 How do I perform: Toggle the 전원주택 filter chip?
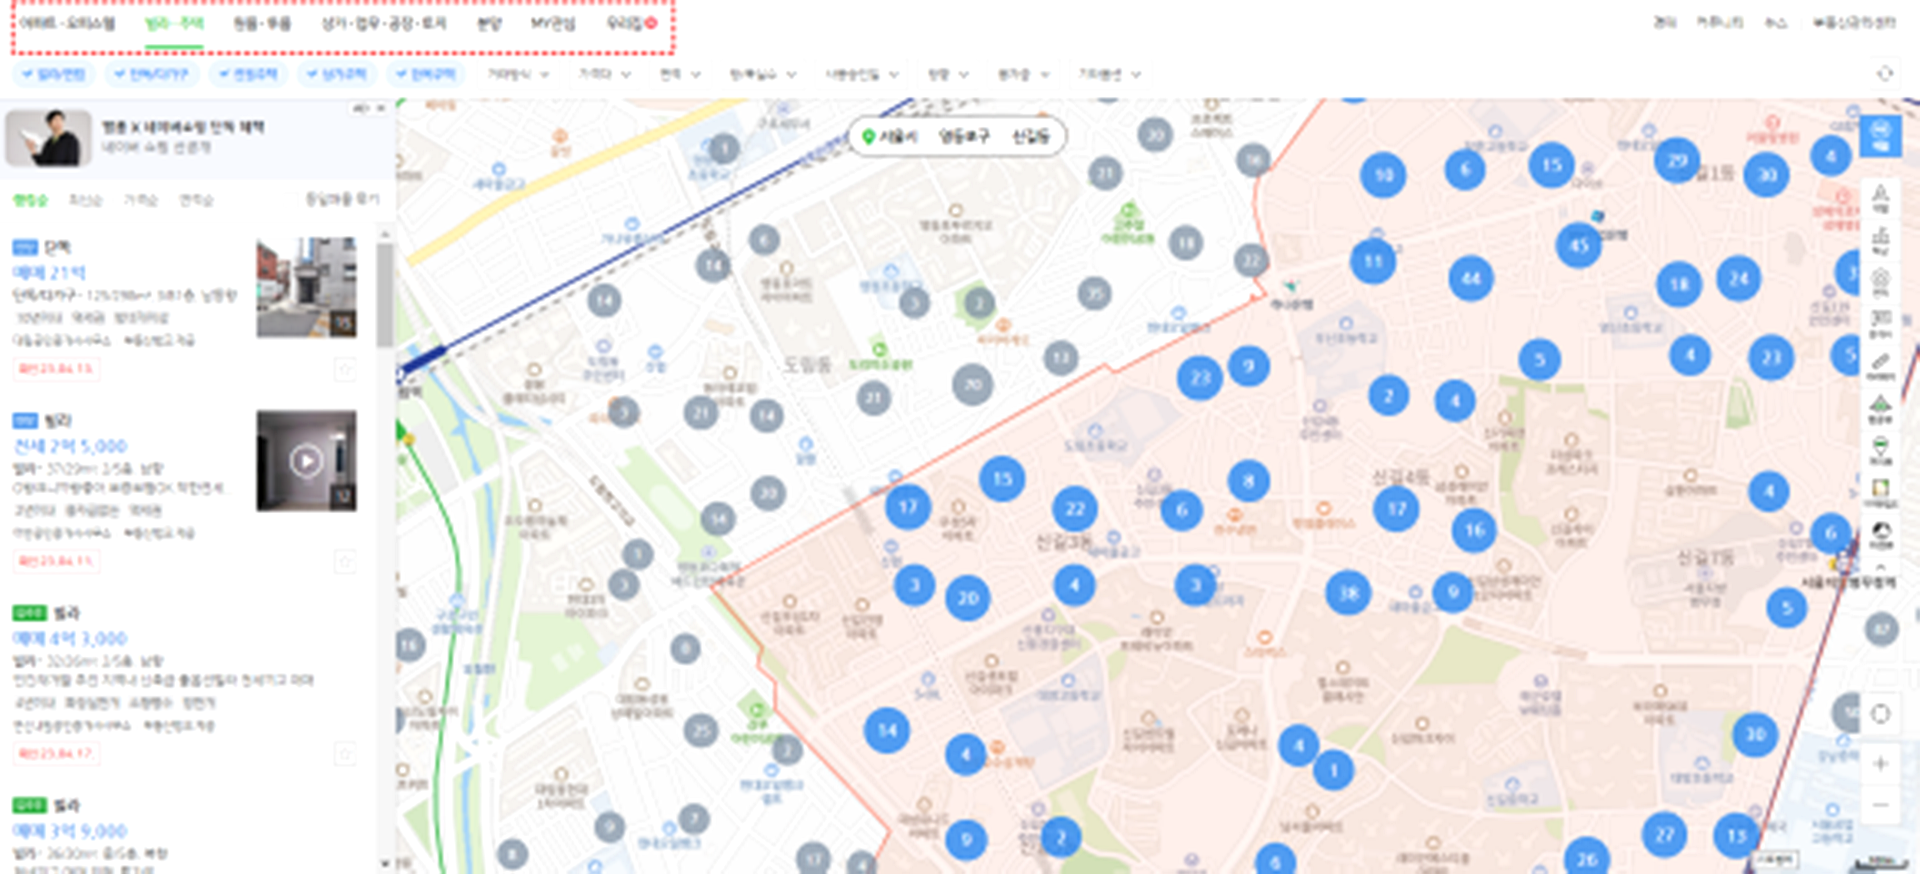point(248,74)
